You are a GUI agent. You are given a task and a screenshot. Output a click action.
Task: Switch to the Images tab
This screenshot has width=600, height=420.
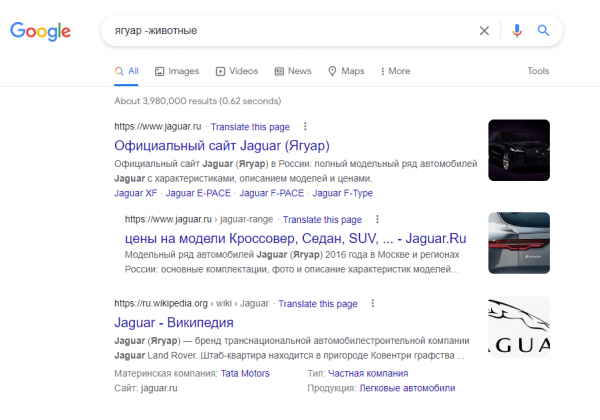(177, 71)
